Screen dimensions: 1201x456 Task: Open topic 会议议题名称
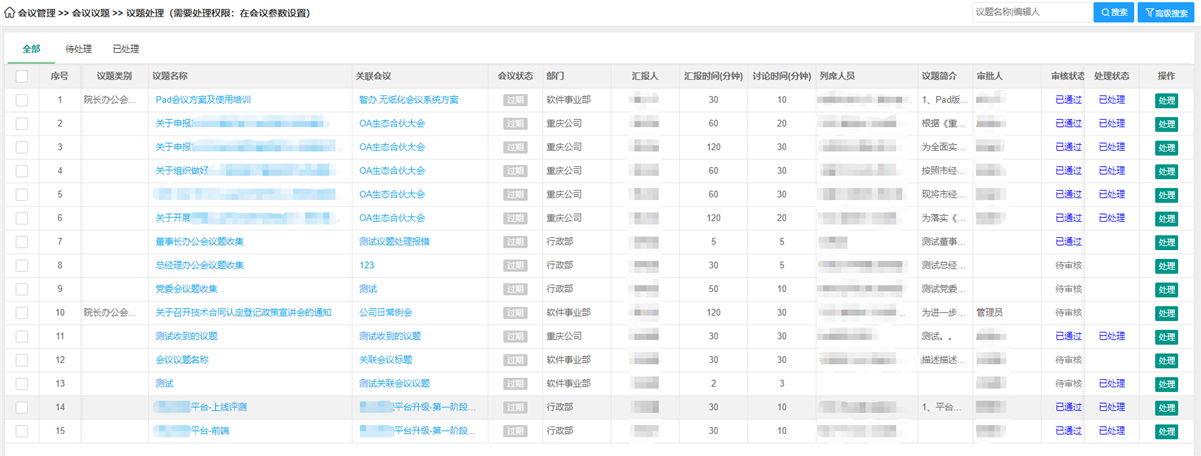[182, 360]
